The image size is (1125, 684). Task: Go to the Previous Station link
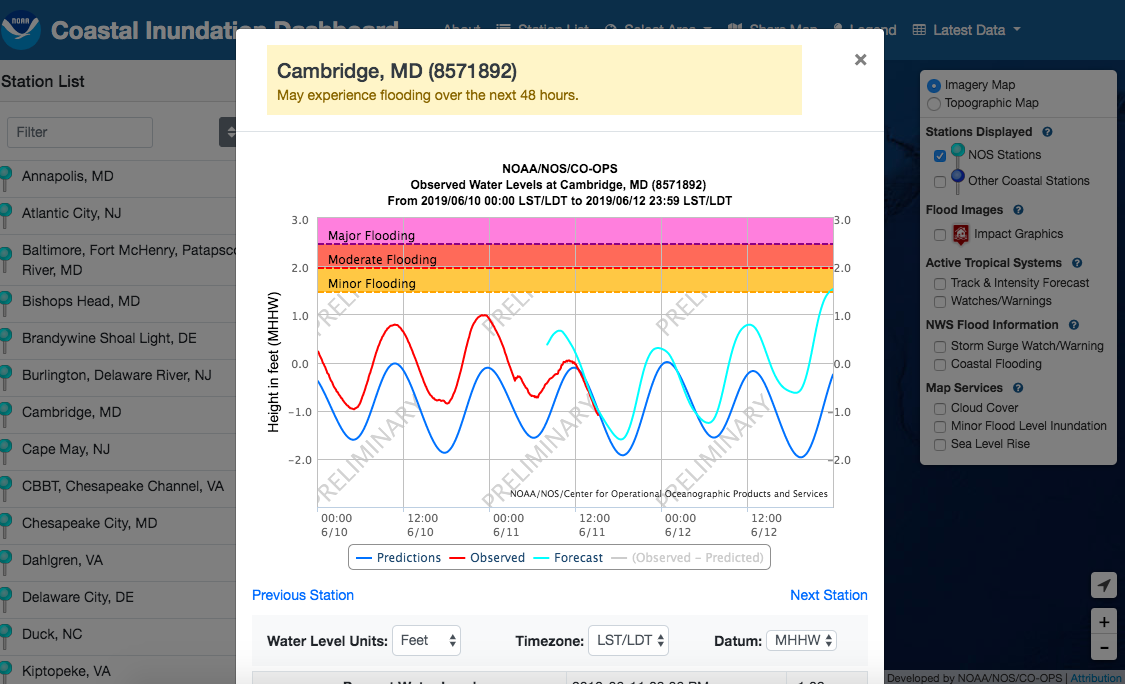[303, 595]
